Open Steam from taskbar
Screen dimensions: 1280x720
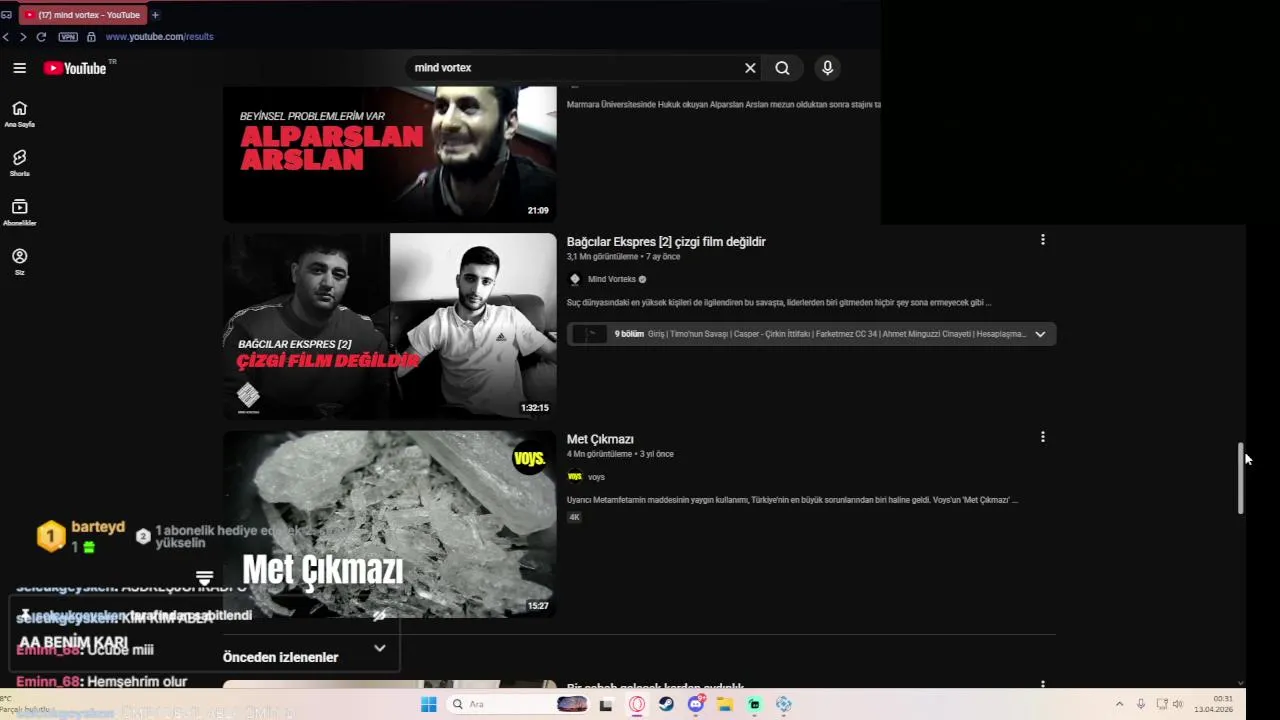point(666,704)
